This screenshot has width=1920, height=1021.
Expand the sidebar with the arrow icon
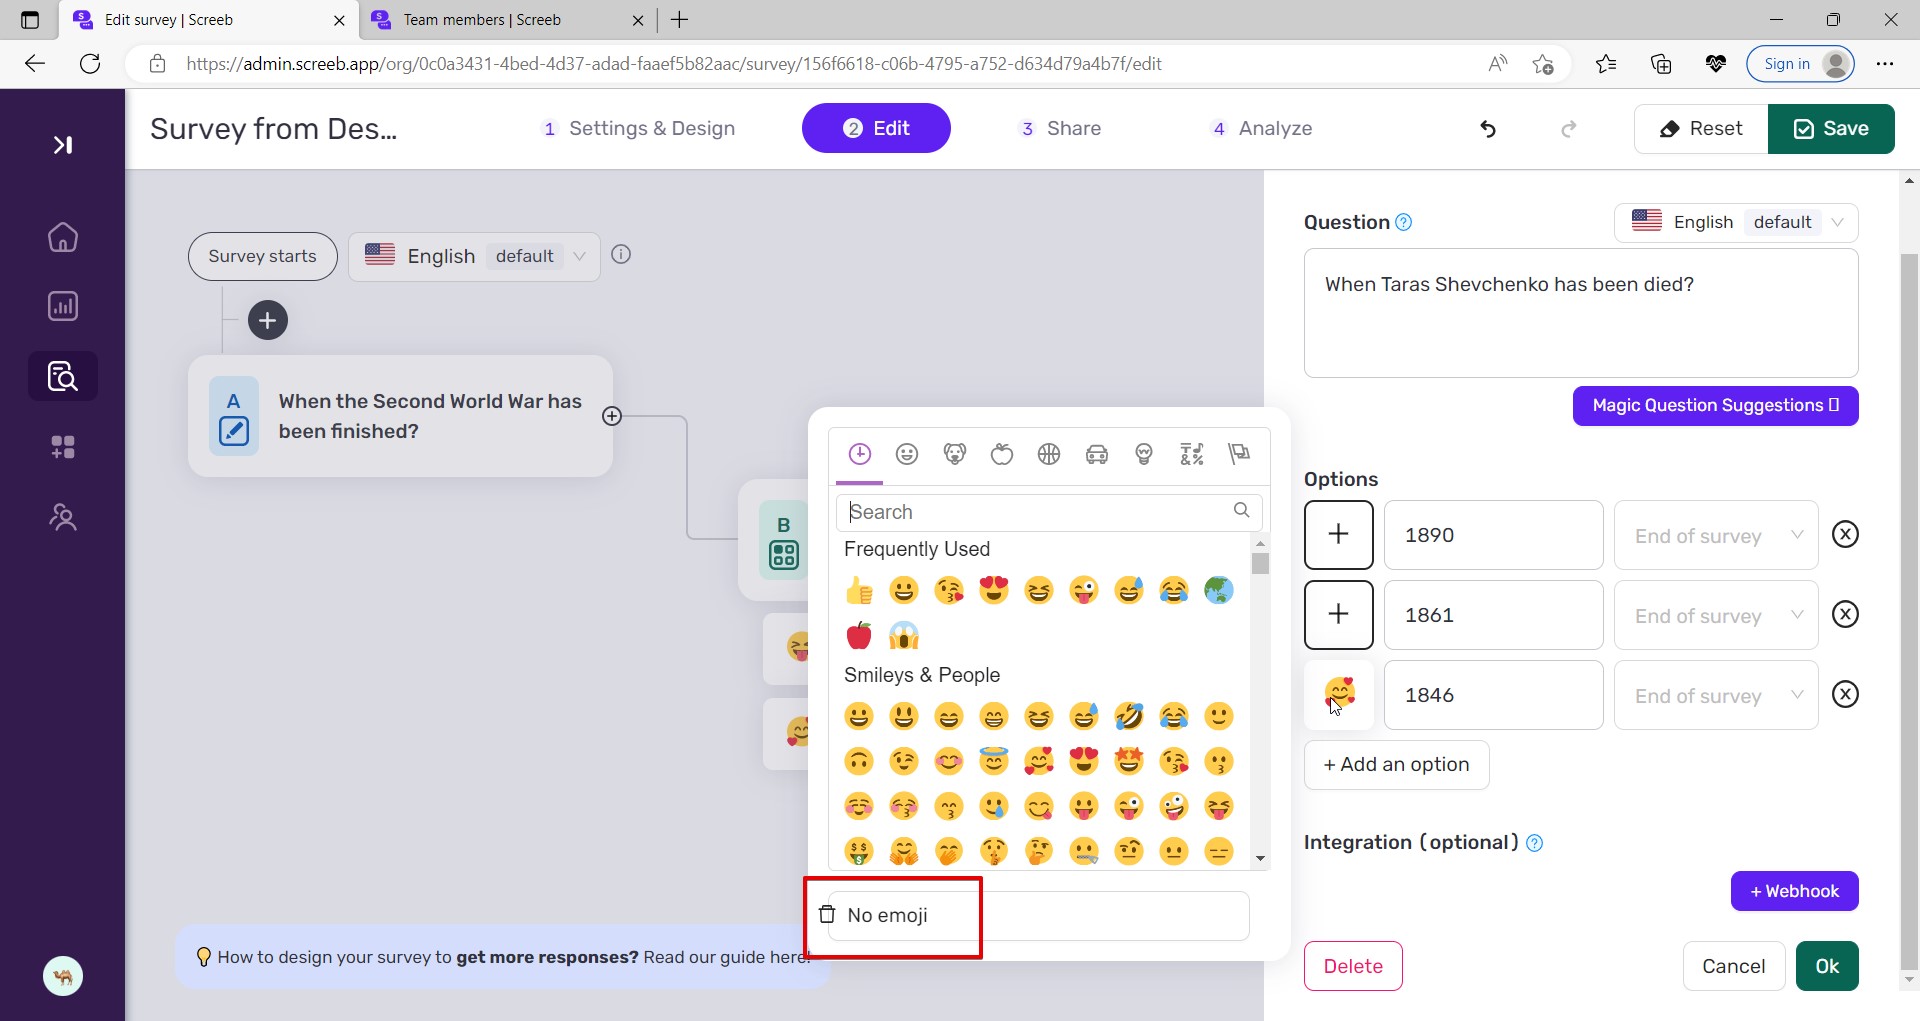[x=63, y=145]
